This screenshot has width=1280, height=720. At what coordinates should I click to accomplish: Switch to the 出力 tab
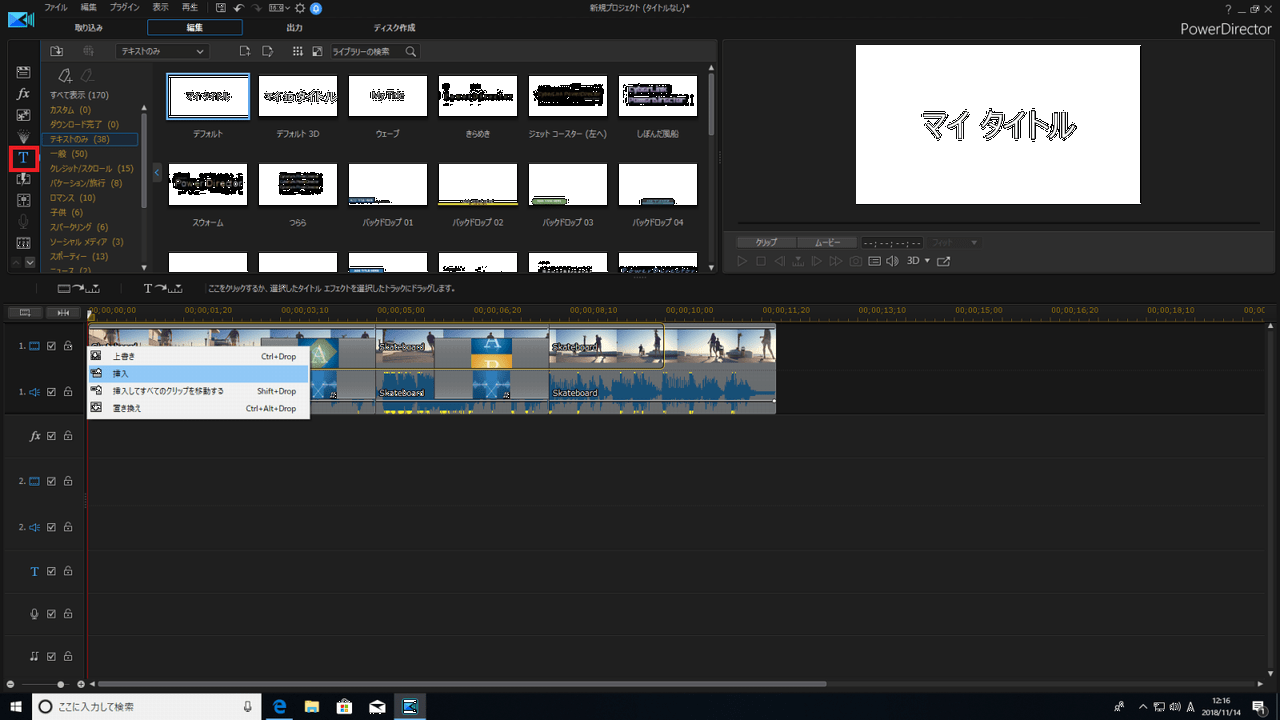[294, 28]
